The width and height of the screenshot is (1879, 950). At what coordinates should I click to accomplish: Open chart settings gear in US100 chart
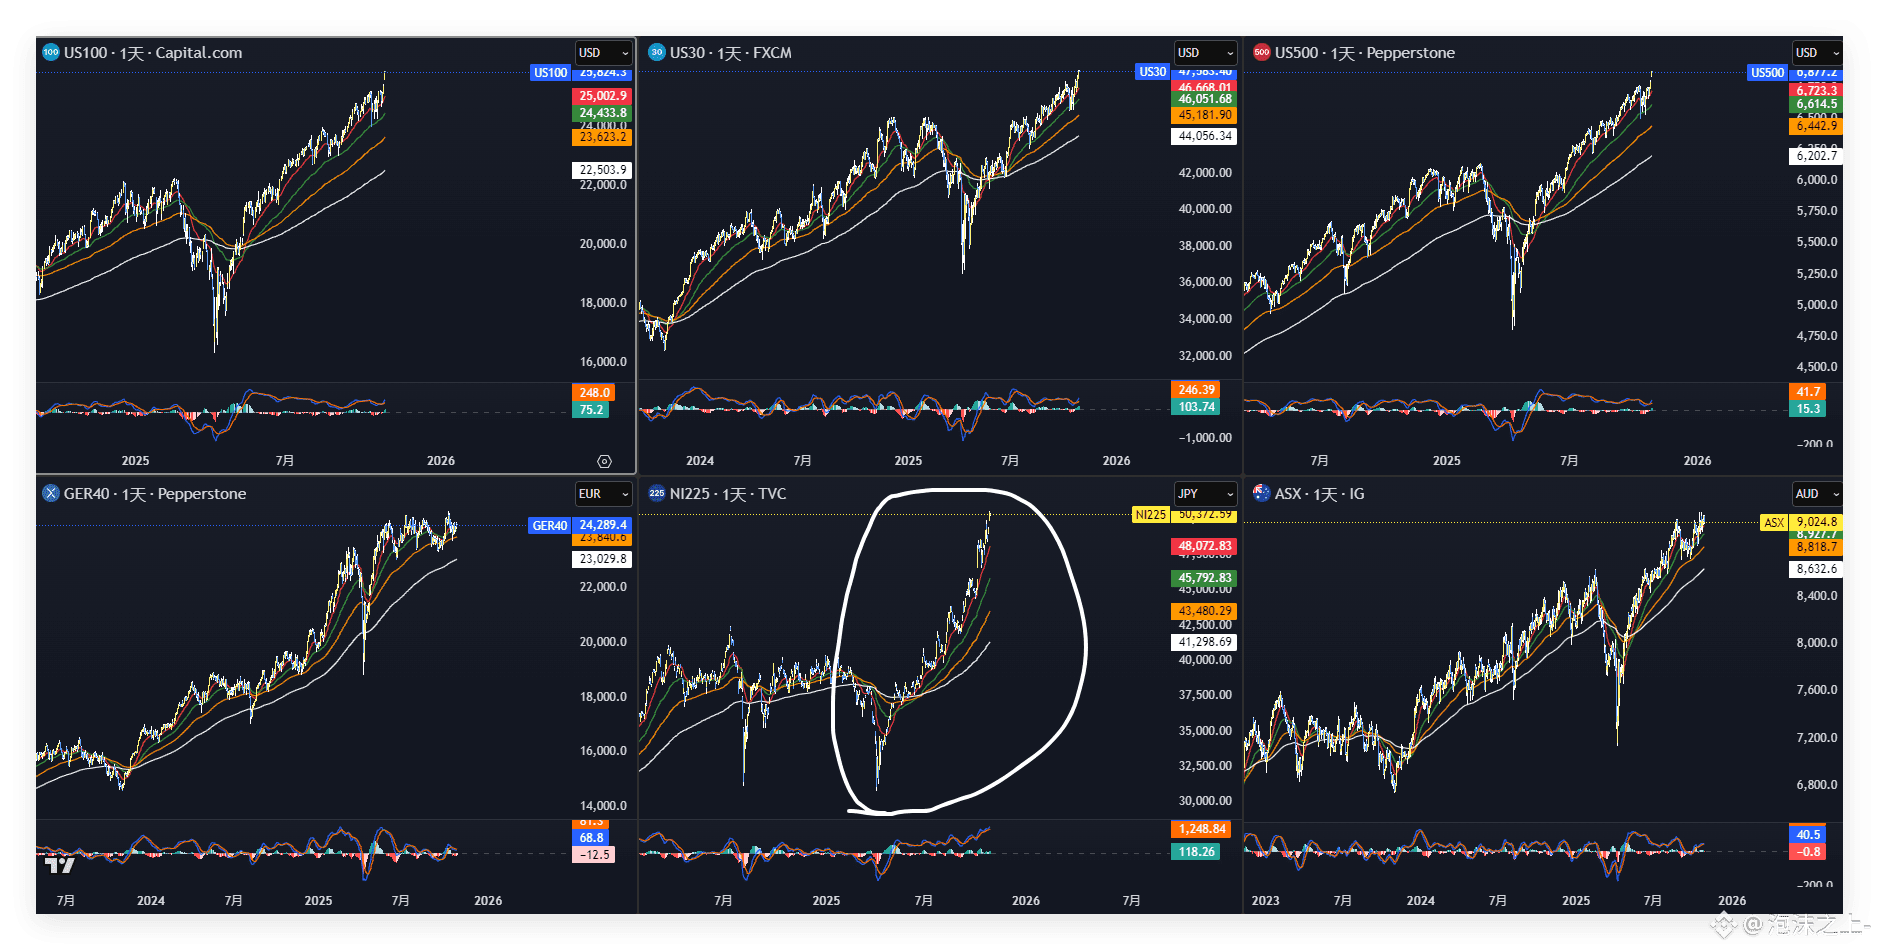(x=604, y=461)
